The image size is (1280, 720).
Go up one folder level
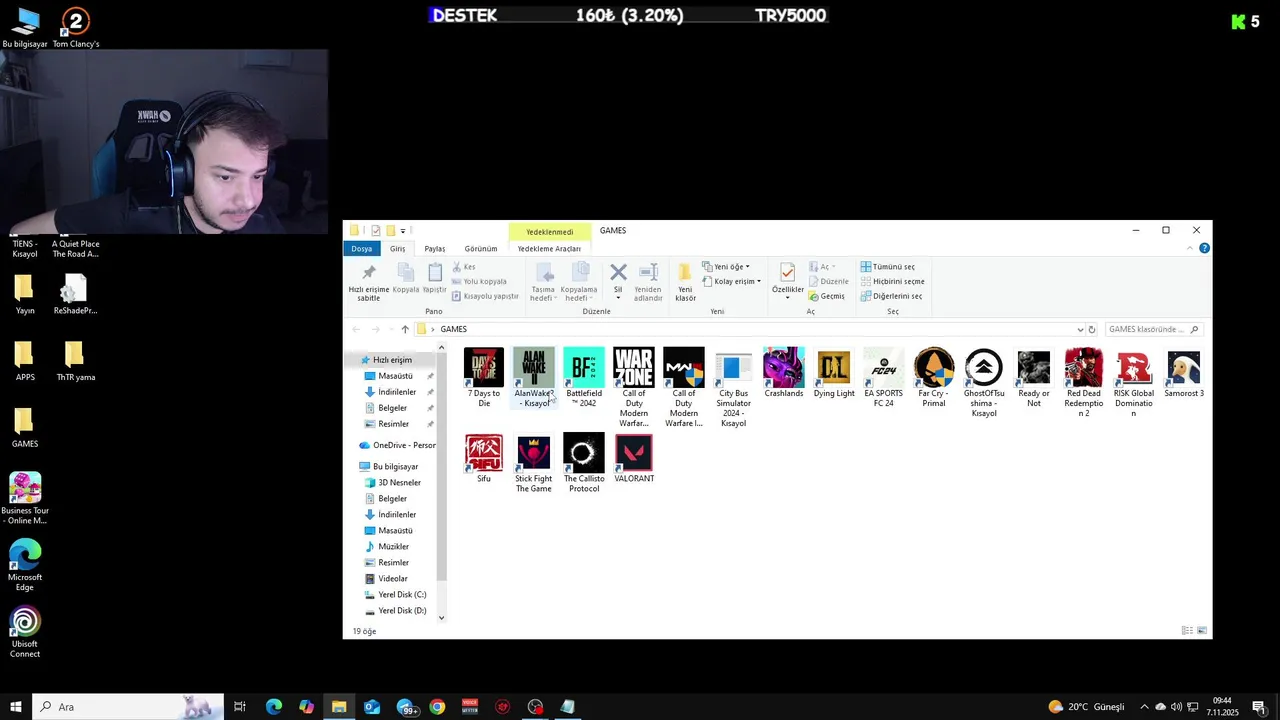coord(405,329)
